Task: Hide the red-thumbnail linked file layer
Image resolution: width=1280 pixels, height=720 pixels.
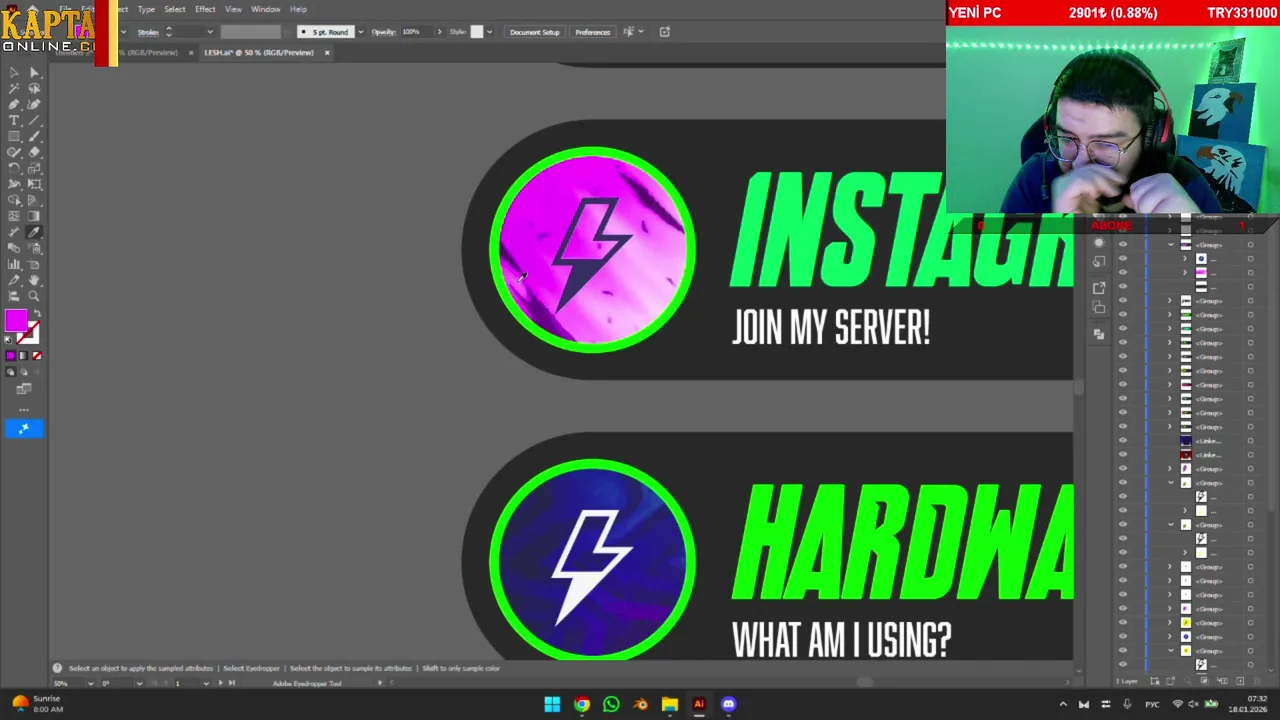Action: click(x=1122, y=455)
